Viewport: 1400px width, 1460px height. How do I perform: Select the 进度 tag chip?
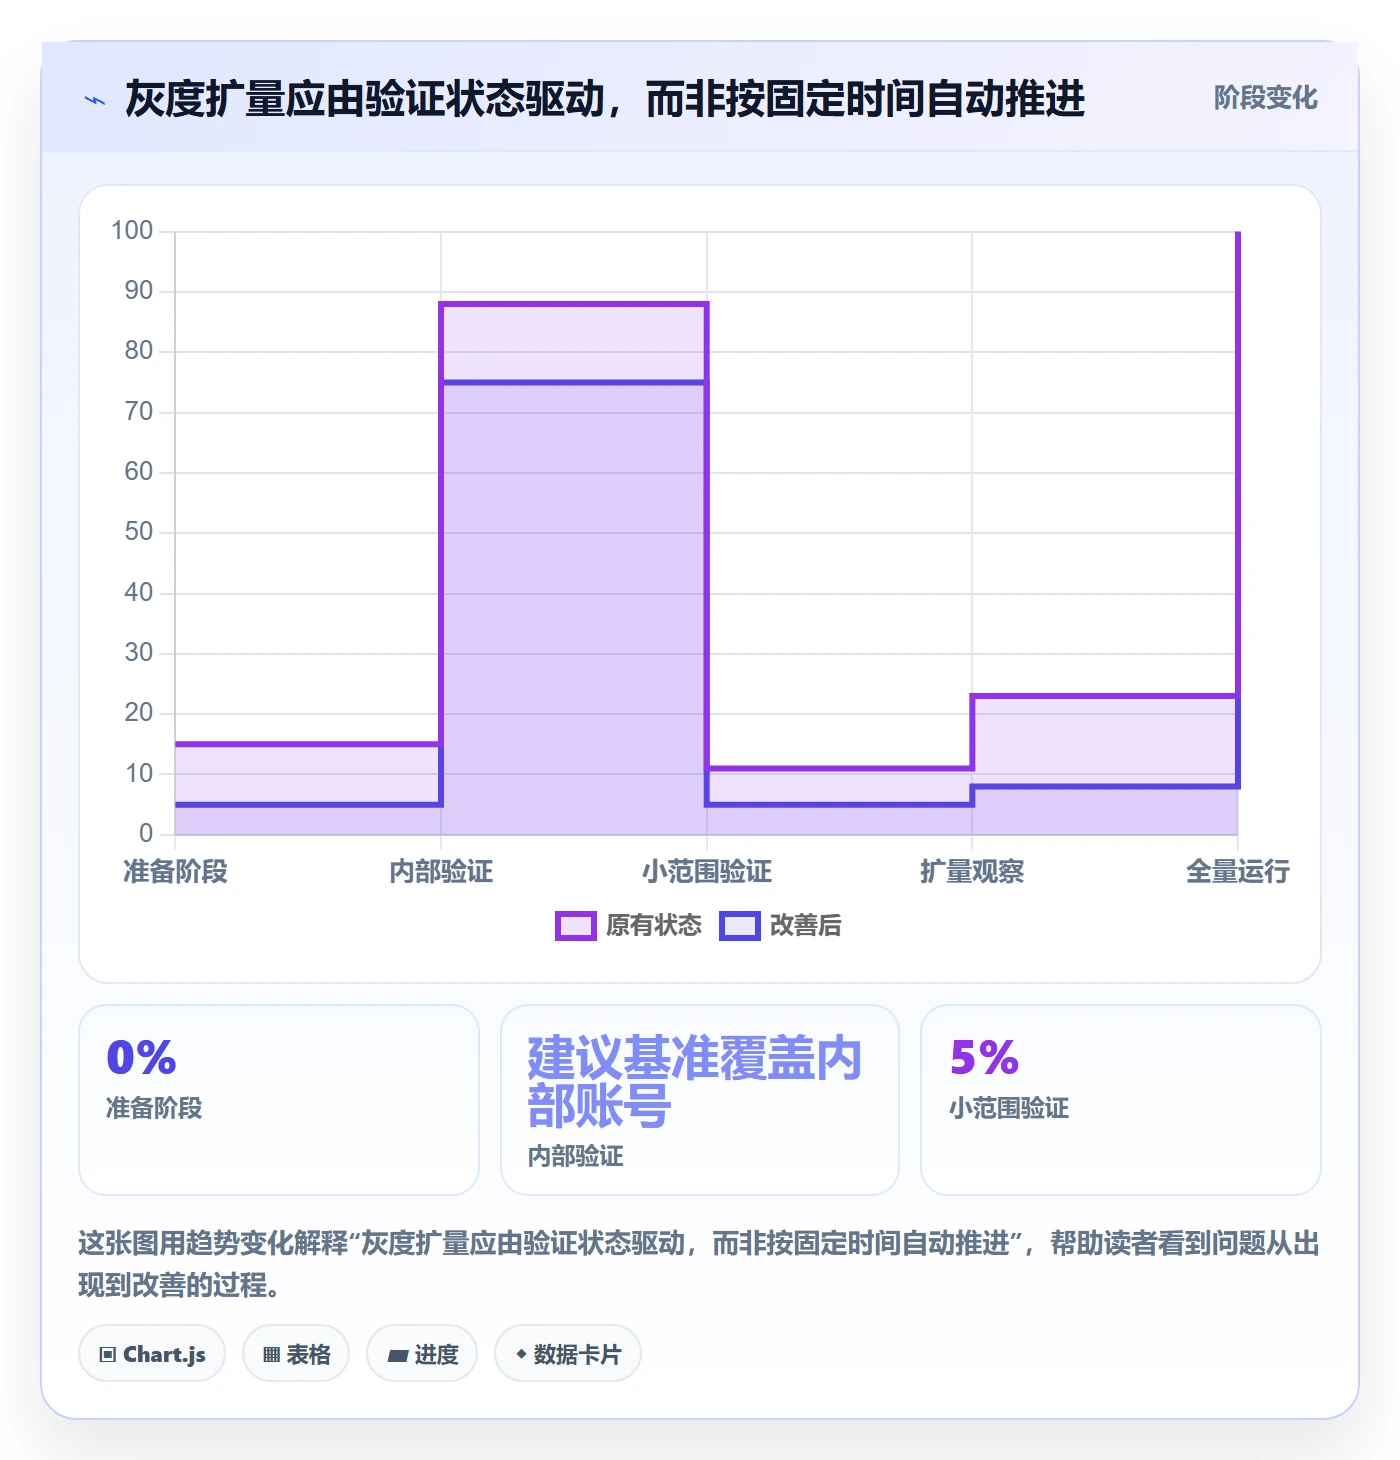point(422,1354)
